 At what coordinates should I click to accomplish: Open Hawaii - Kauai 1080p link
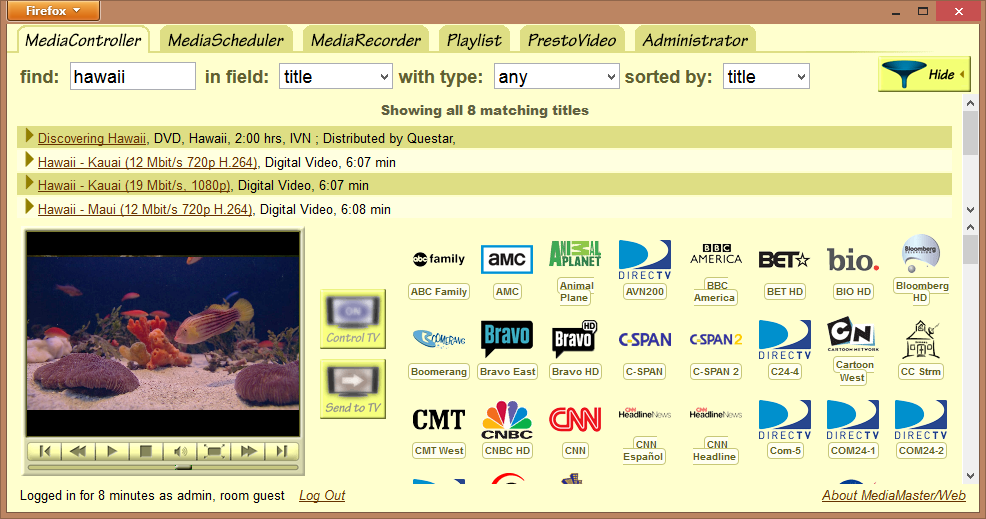(134, 186)
